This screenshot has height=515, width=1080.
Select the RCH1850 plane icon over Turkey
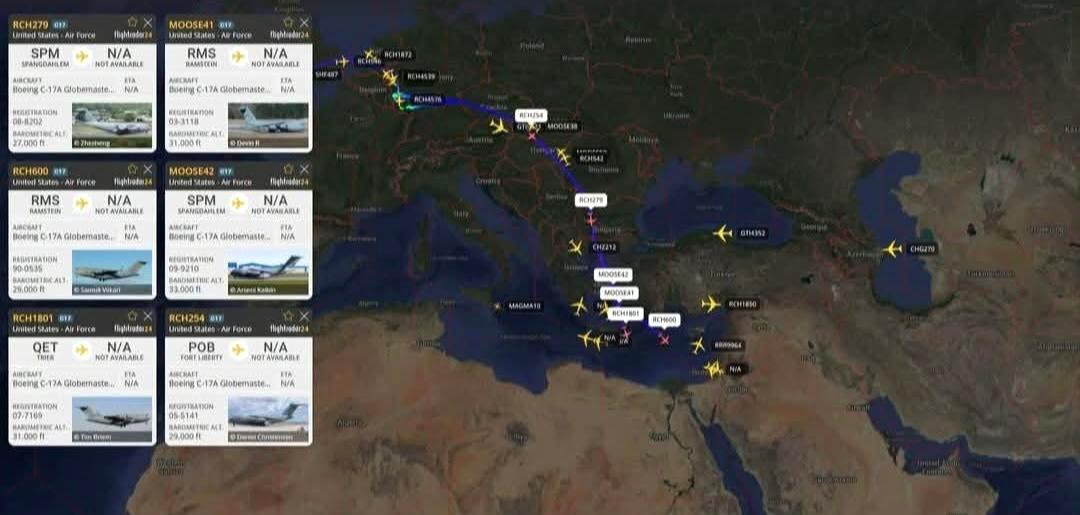[710, 304]
